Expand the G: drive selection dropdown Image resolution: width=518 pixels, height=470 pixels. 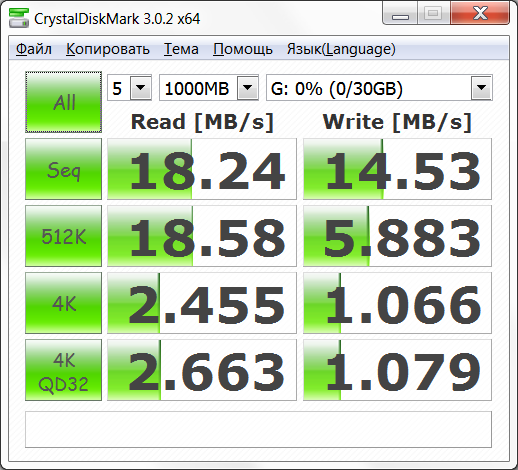click(x=481, y=88)
